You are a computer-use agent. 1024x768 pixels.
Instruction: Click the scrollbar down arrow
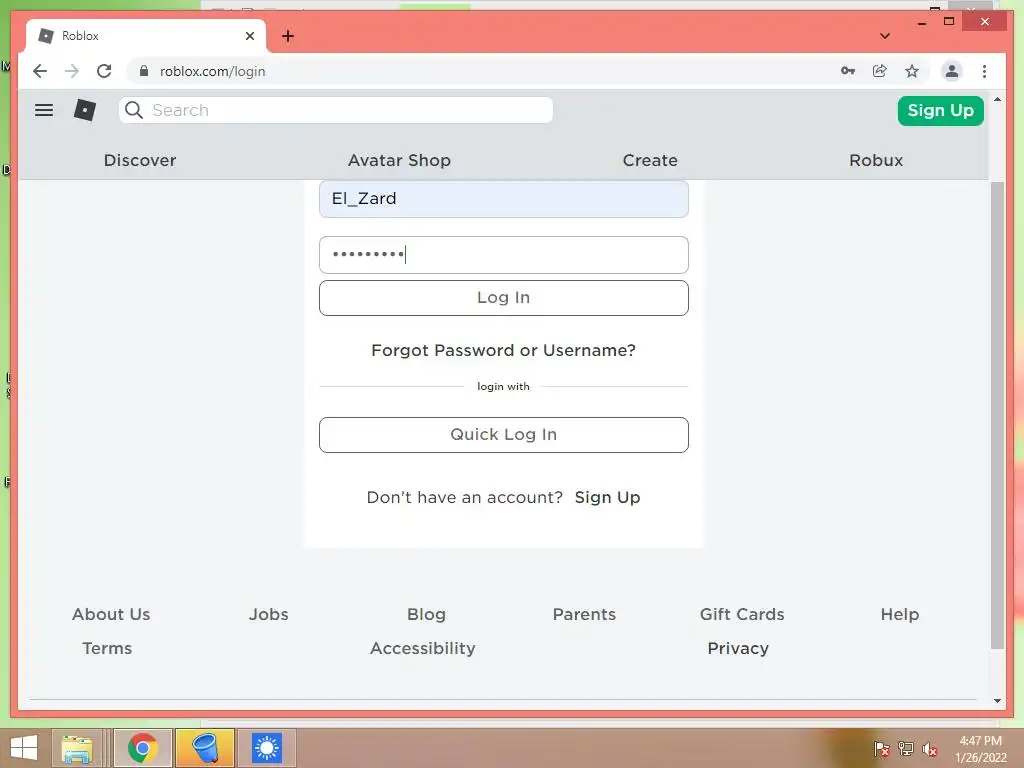[x=997, y=701]
